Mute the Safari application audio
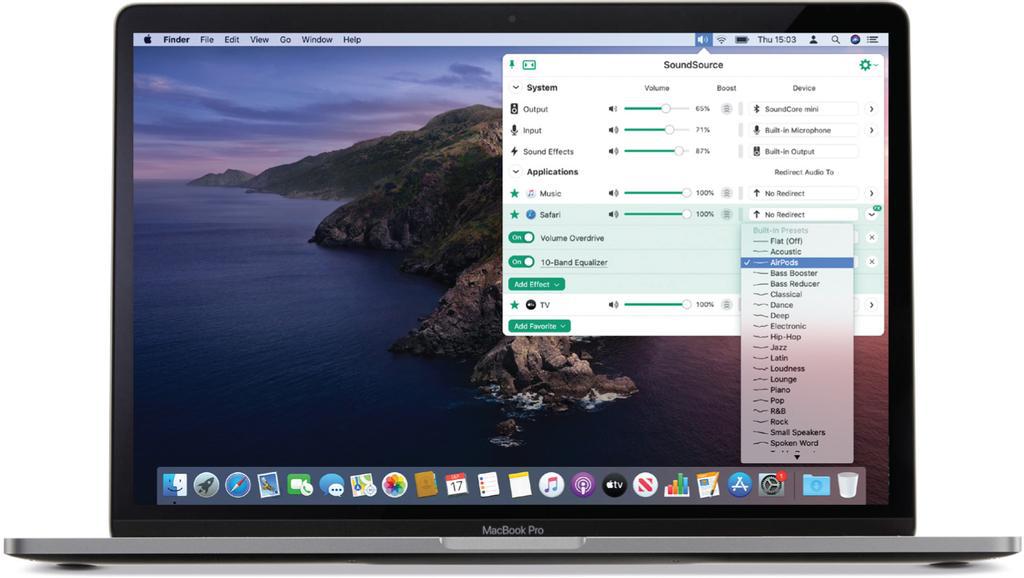The height and width of the screenshot is (578, 1024). [613, 214]
